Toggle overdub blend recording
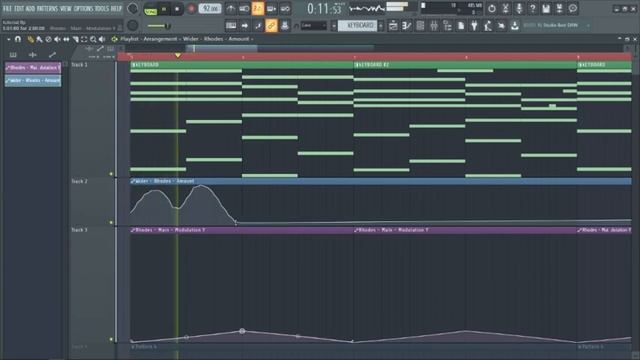 (271, 9)
